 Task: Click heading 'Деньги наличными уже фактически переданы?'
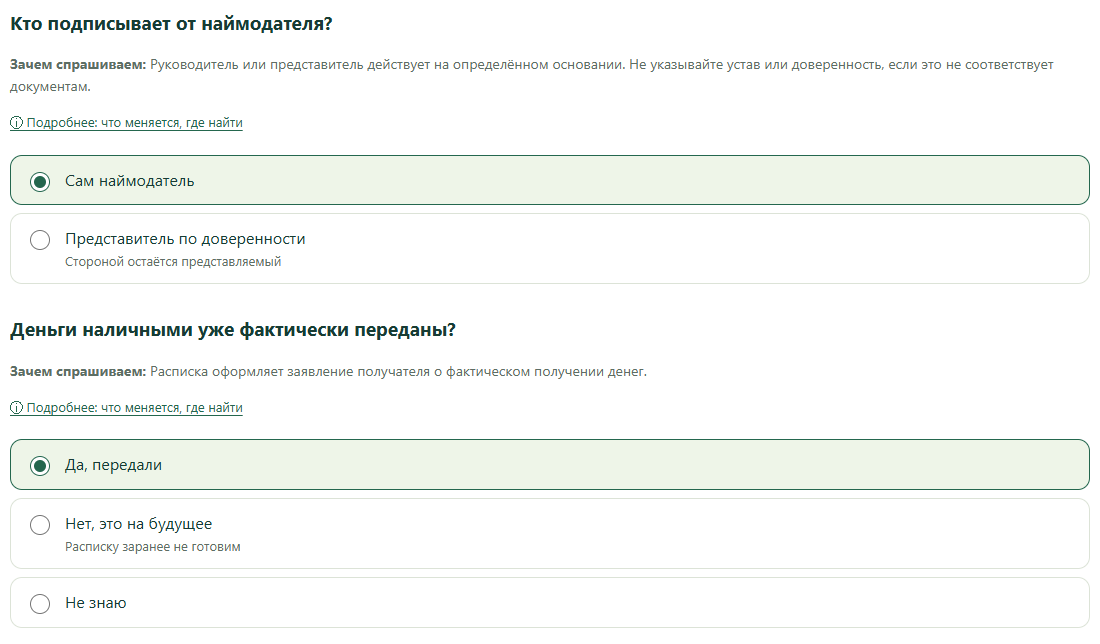[x=233, y=330]
